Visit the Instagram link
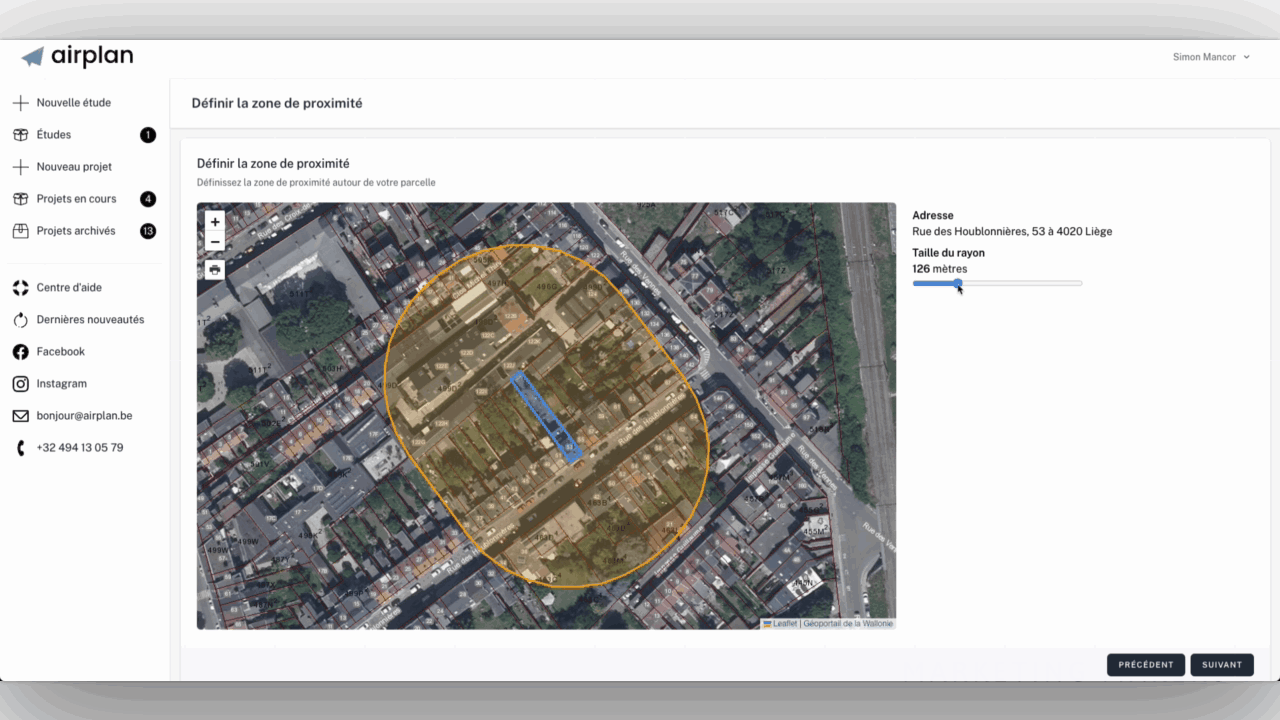The width and height of the screenshot is (1280, 720). point(62,384)
